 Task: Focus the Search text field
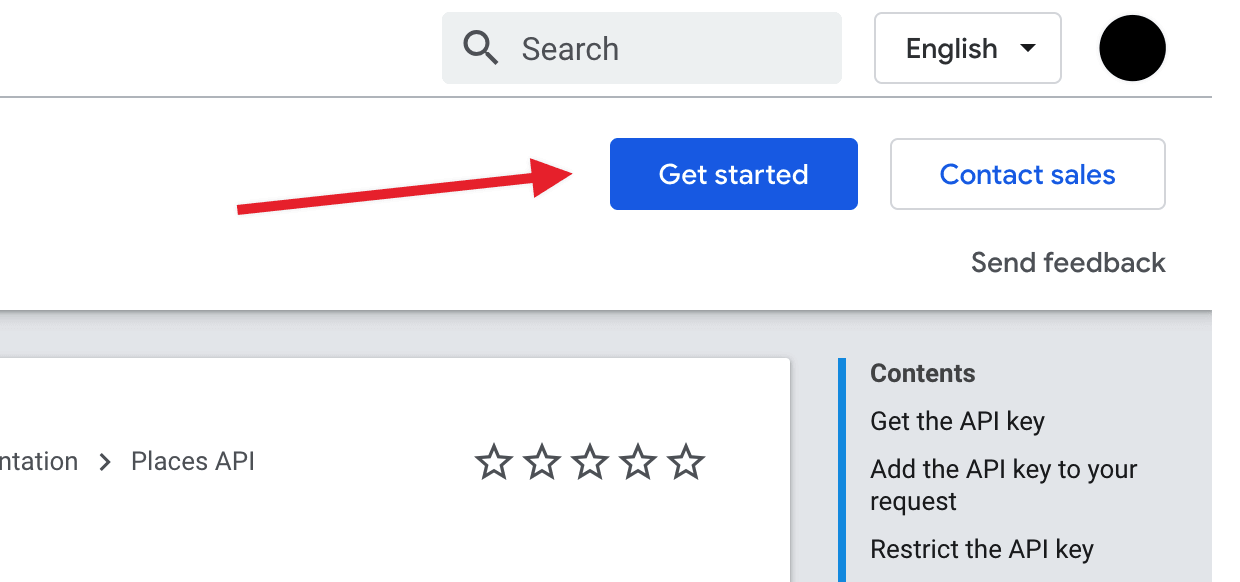pos(660,48)
